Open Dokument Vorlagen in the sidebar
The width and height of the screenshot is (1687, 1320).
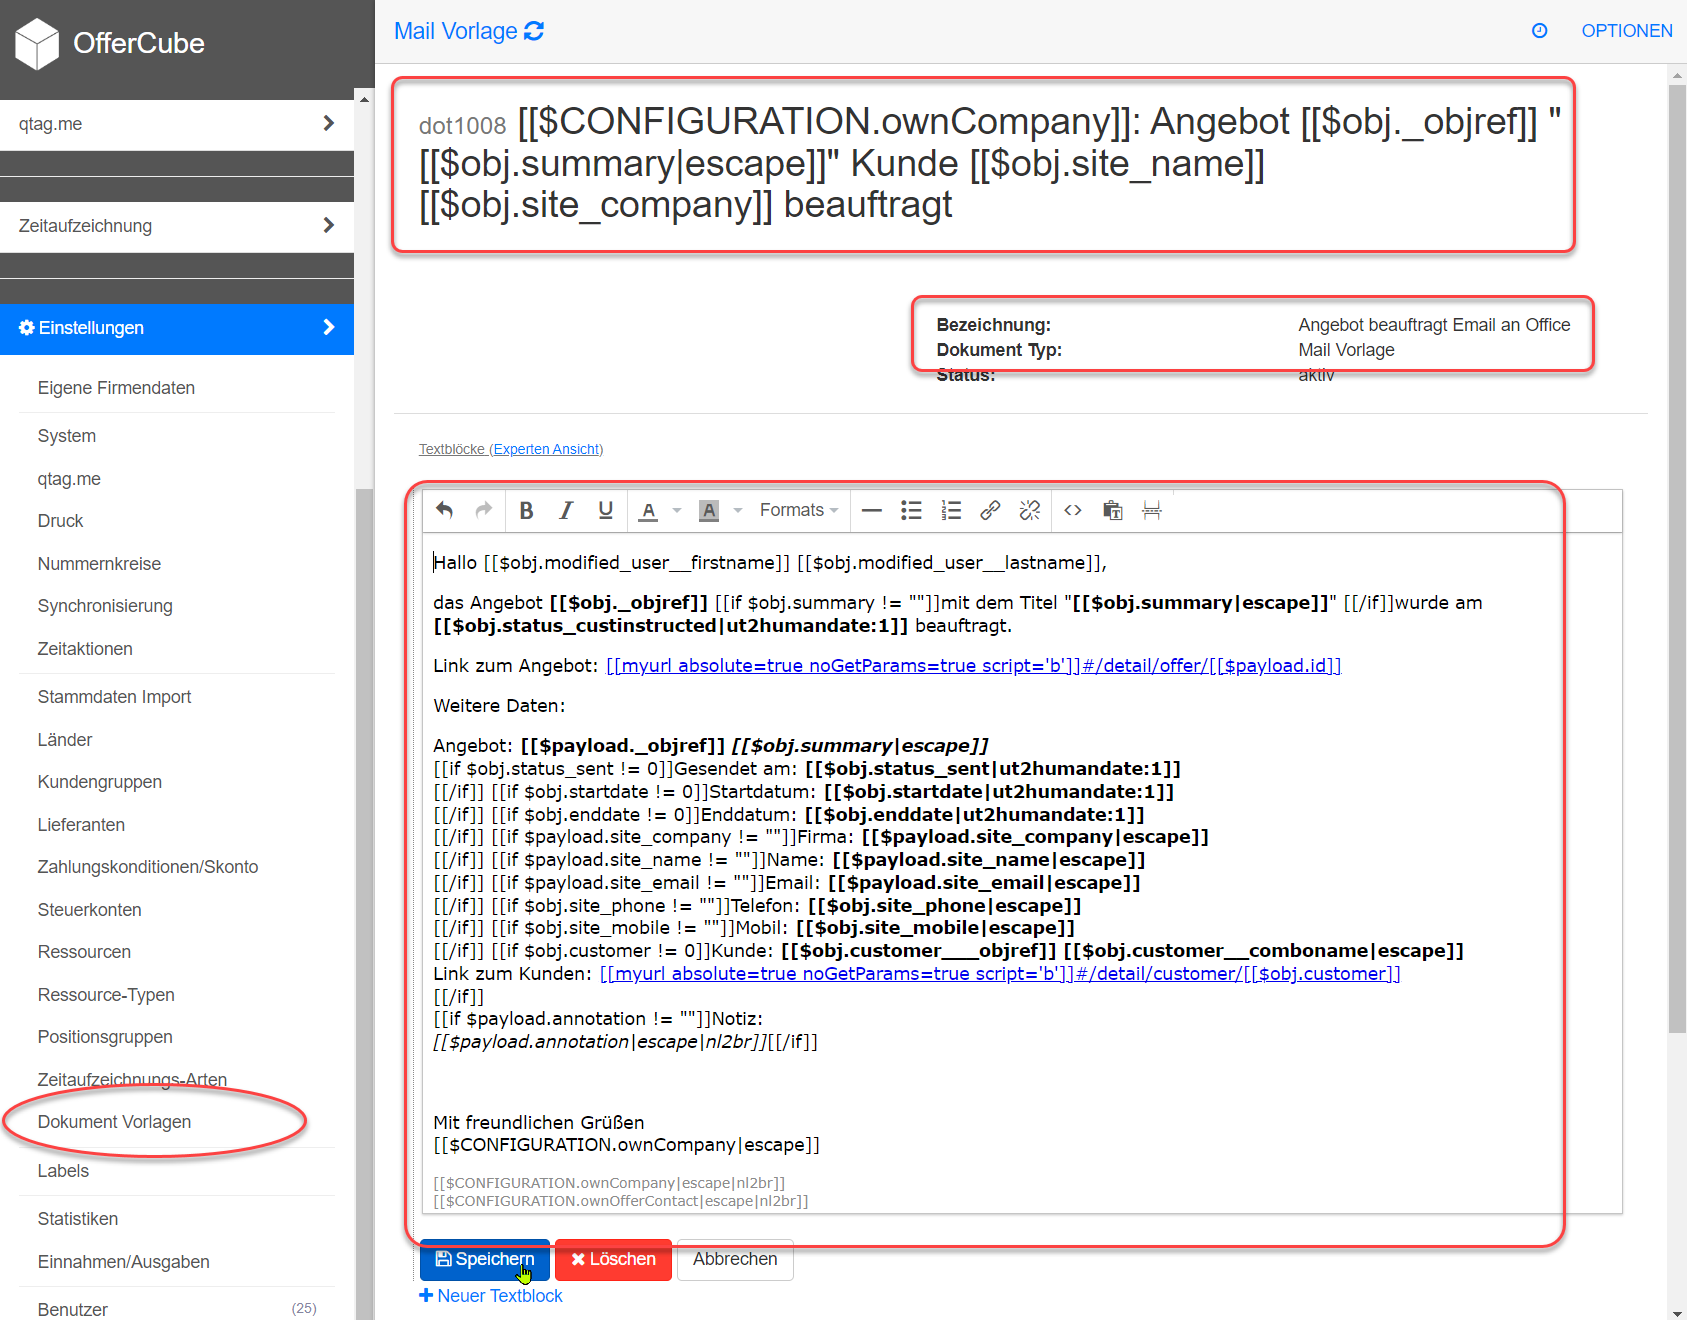tap(114, 1122)
